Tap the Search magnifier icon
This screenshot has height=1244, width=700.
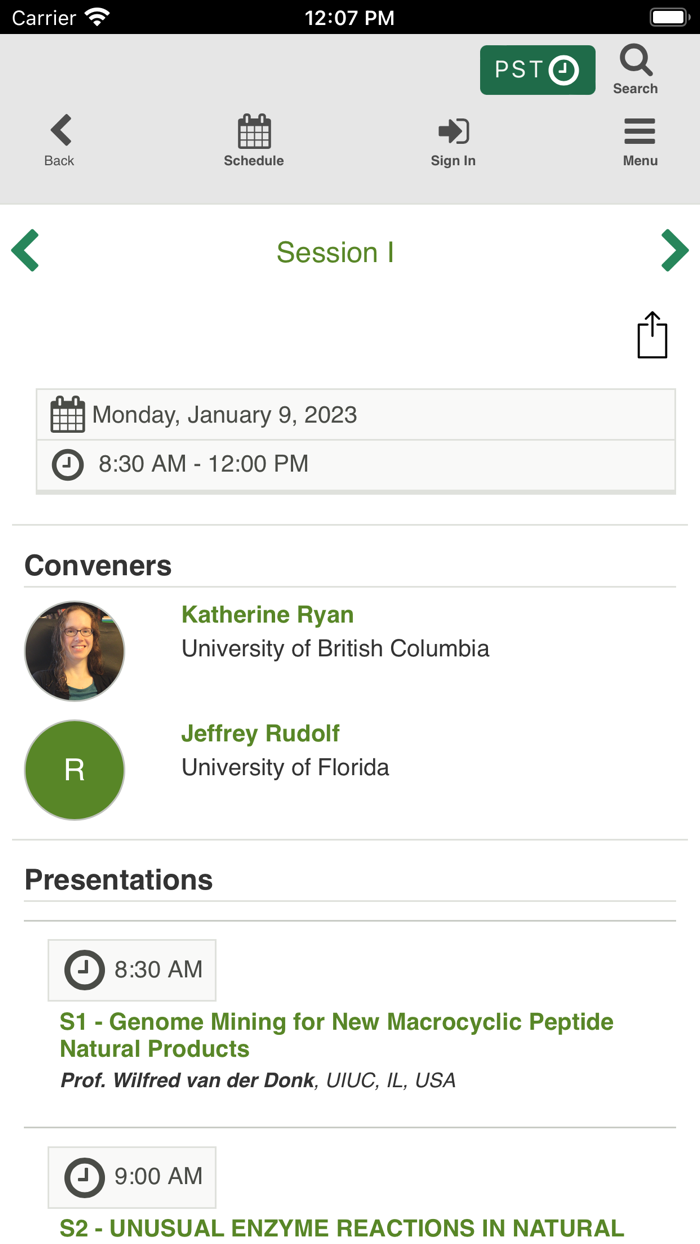tap(636, 62)
